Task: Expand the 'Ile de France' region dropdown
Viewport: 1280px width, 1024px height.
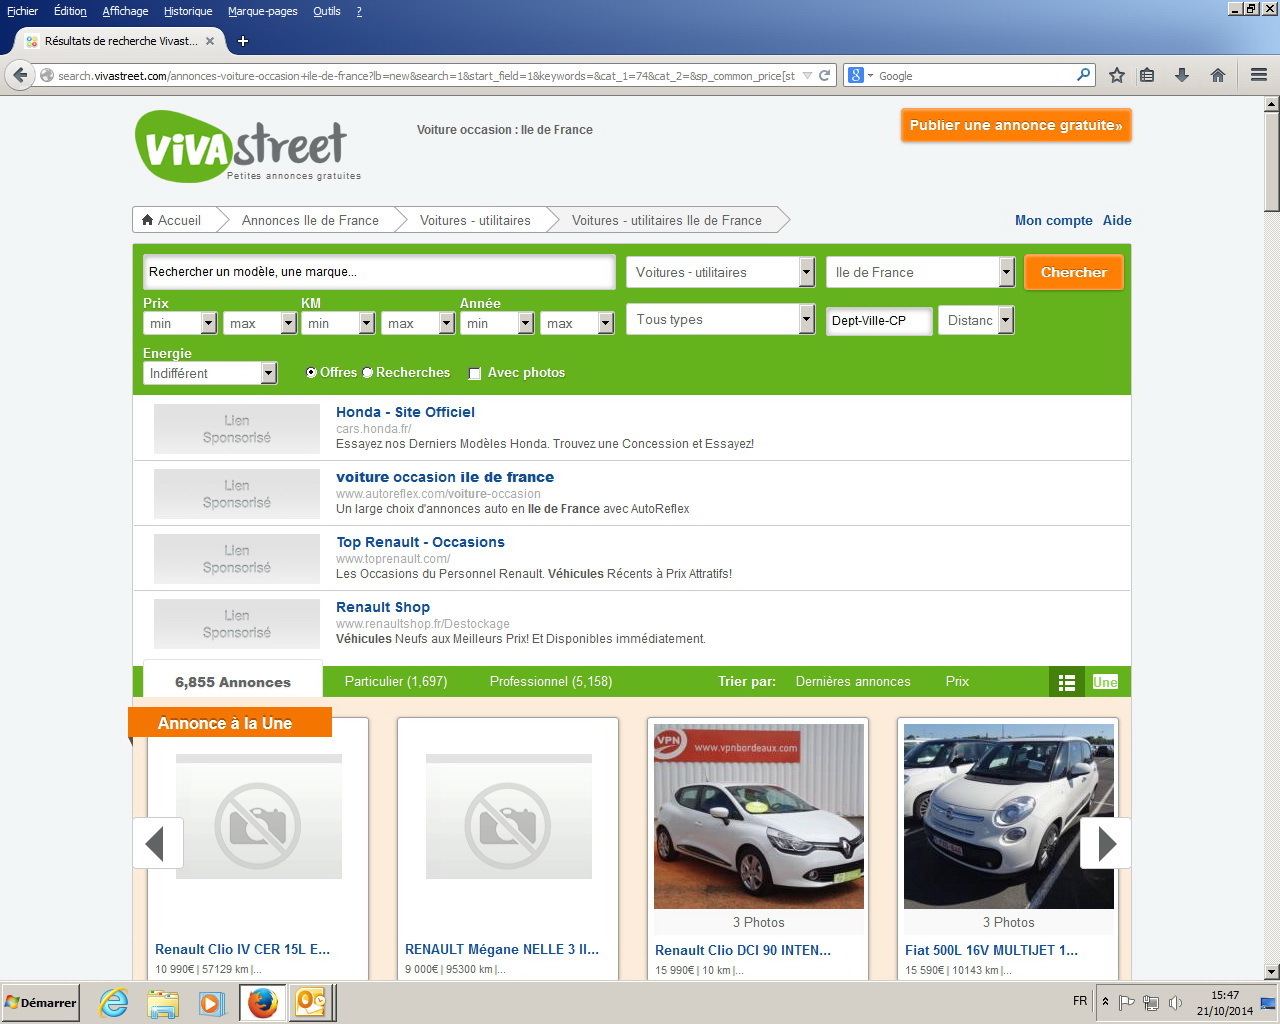Action: coord(918,271)
